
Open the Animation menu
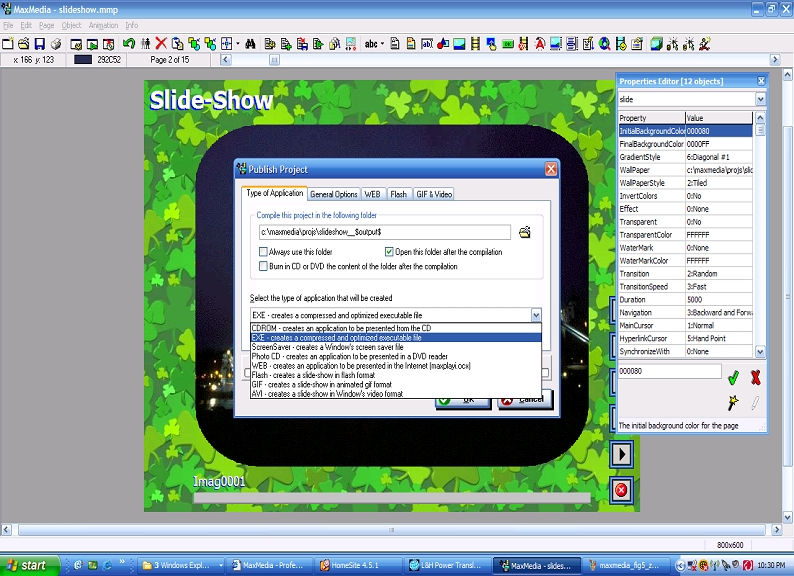103,25
